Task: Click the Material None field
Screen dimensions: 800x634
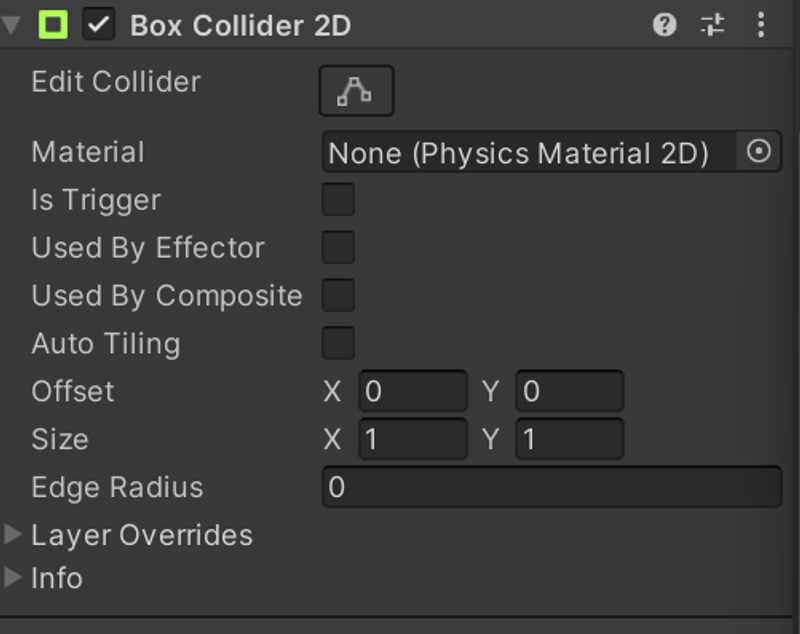Action: pos(529,151)
